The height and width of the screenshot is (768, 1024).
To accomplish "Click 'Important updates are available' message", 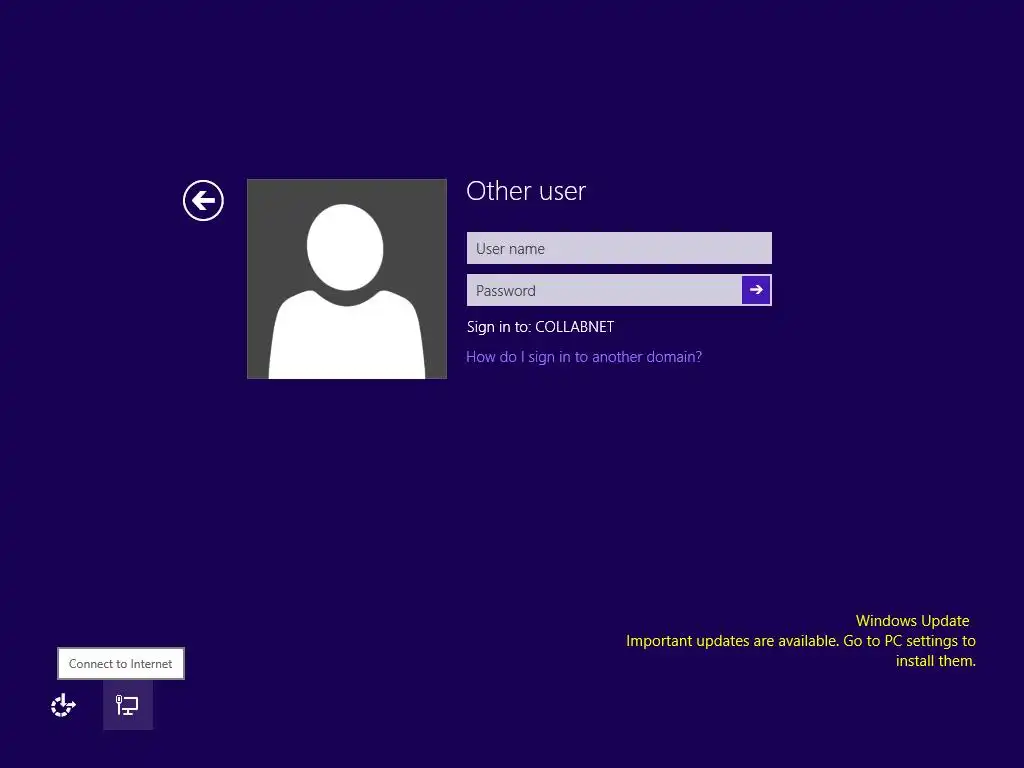I will coord(801,651).
